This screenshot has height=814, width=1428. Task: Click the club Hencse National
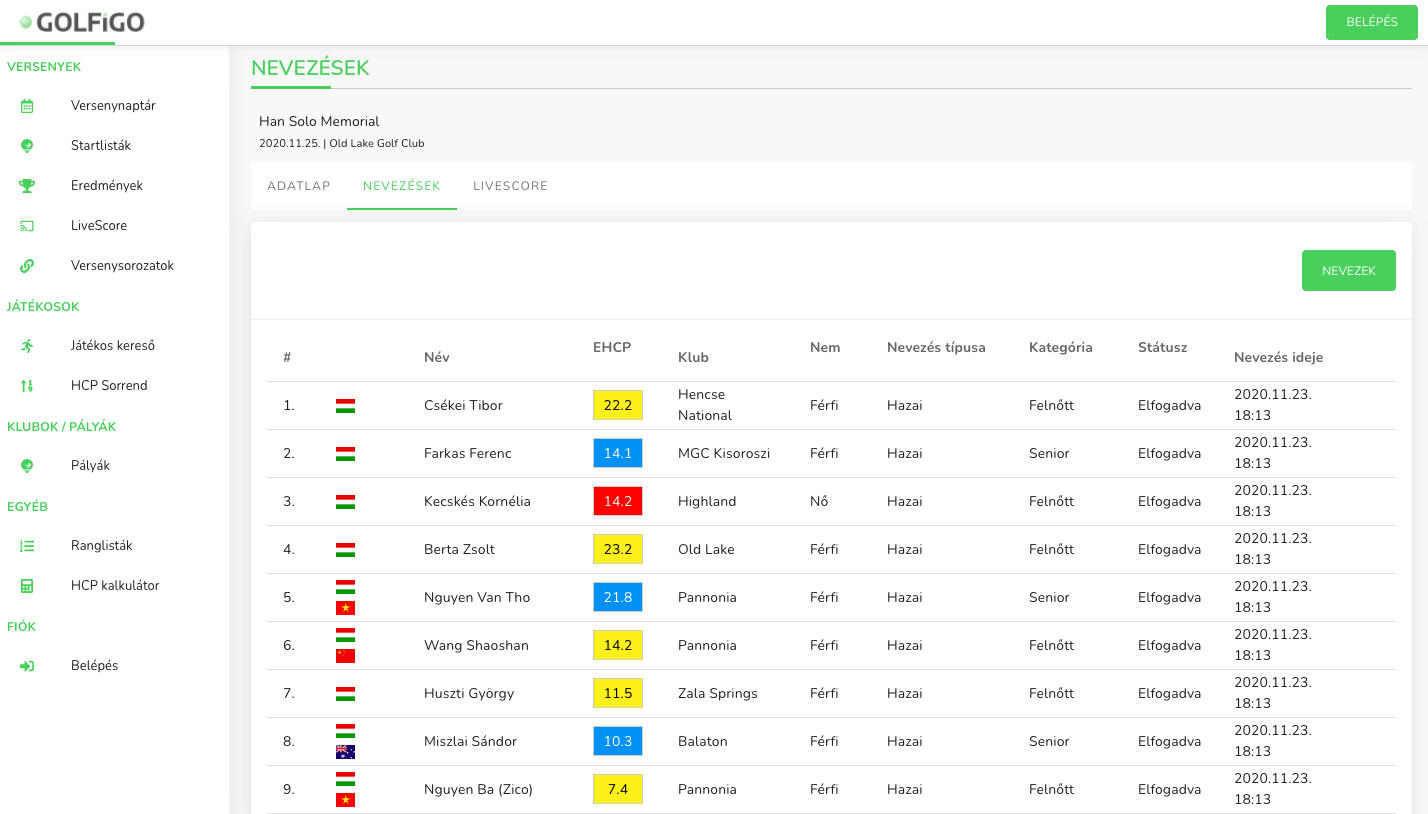point(705,405)
